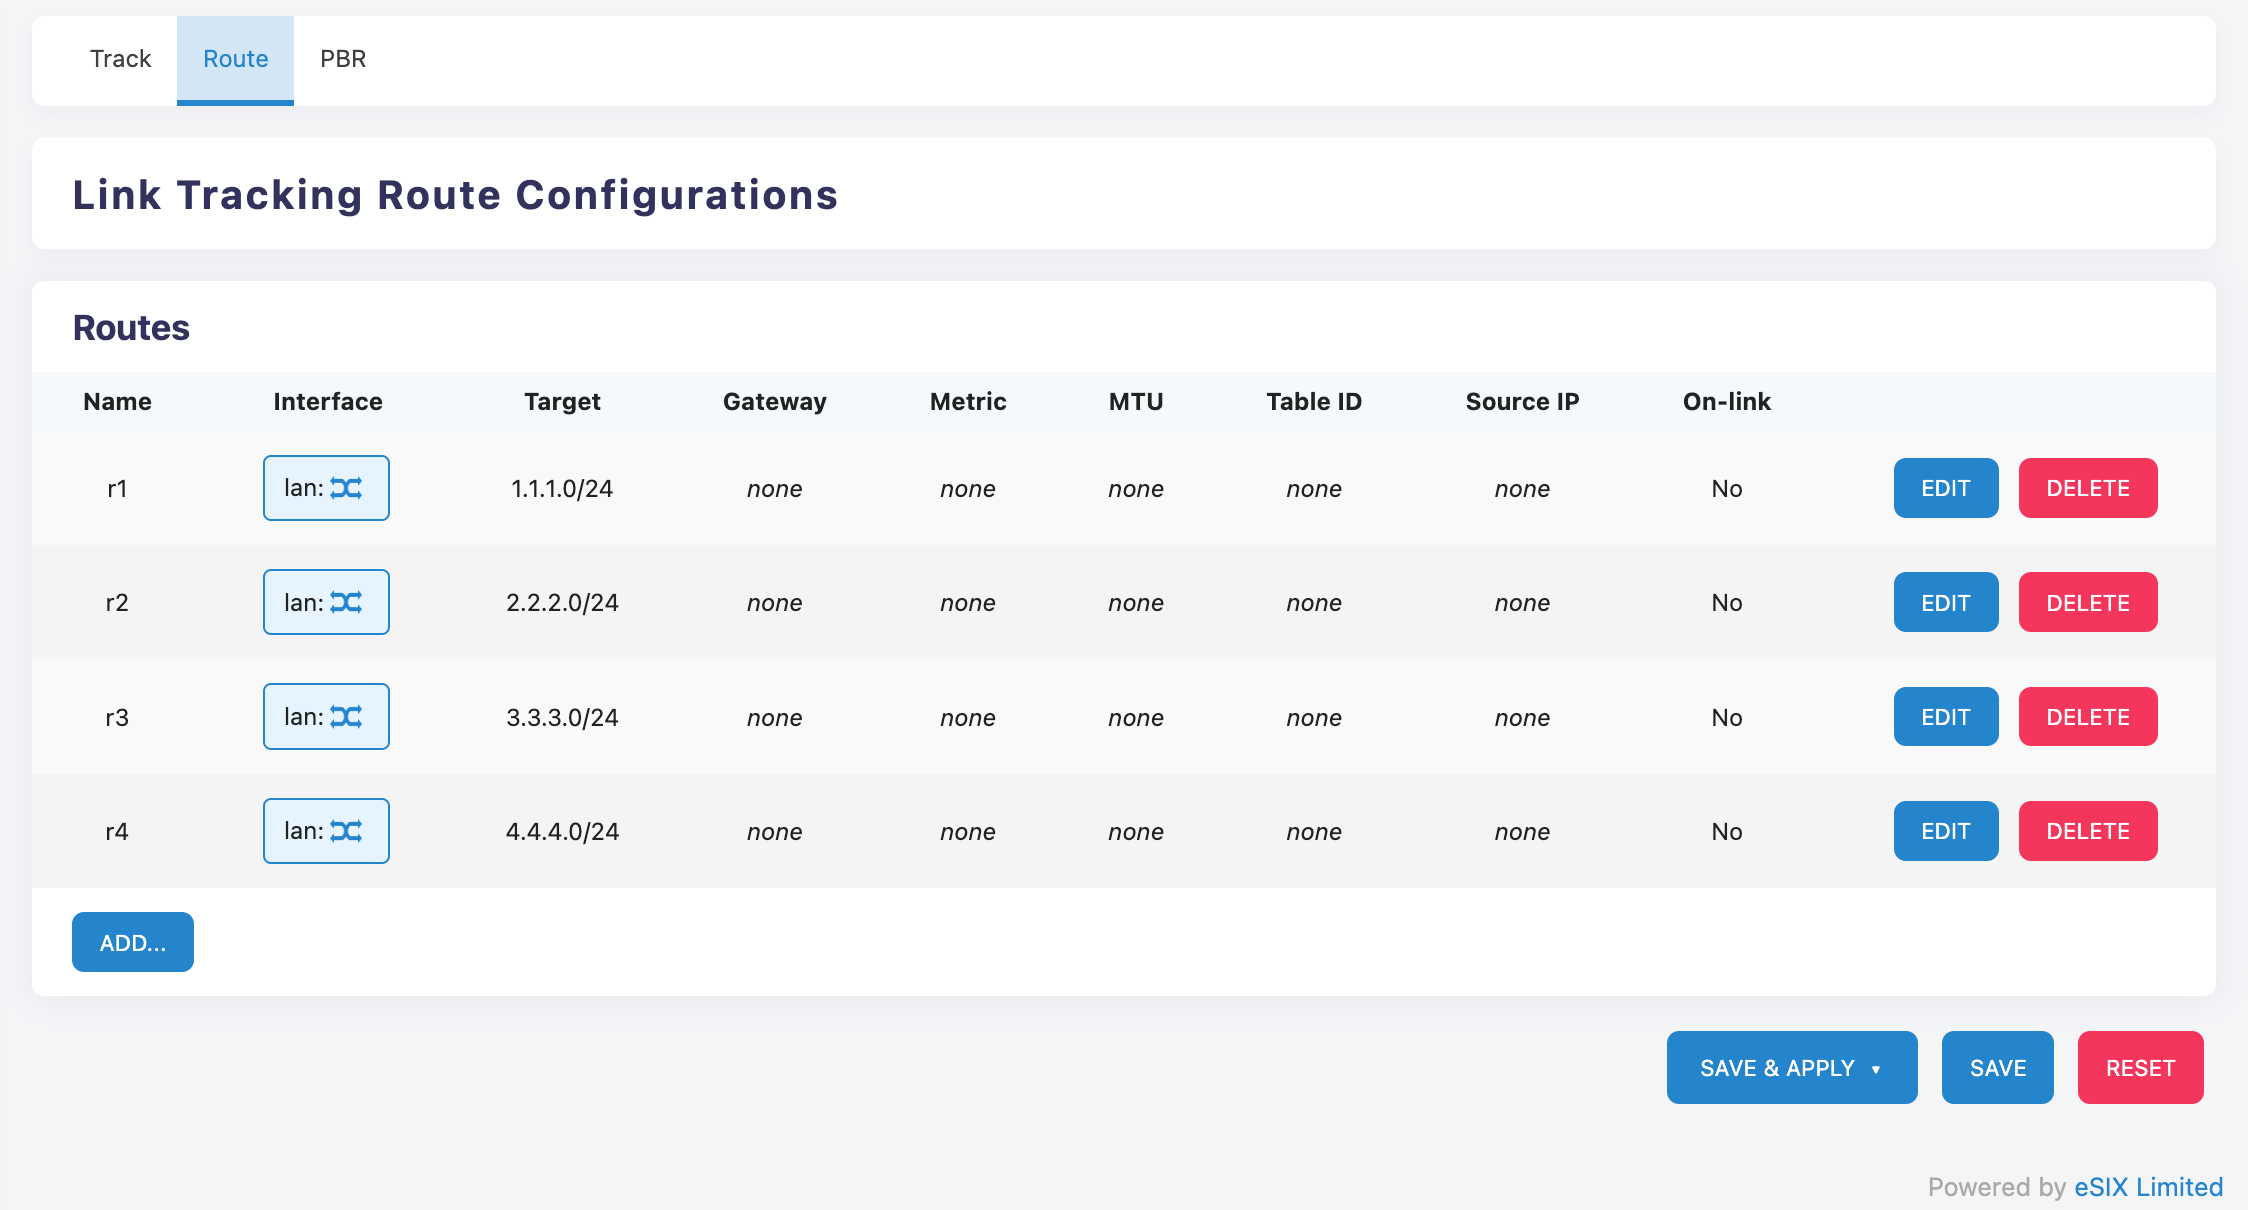Click the Save button
2248x1210 pixels.
(1997, 1068)
